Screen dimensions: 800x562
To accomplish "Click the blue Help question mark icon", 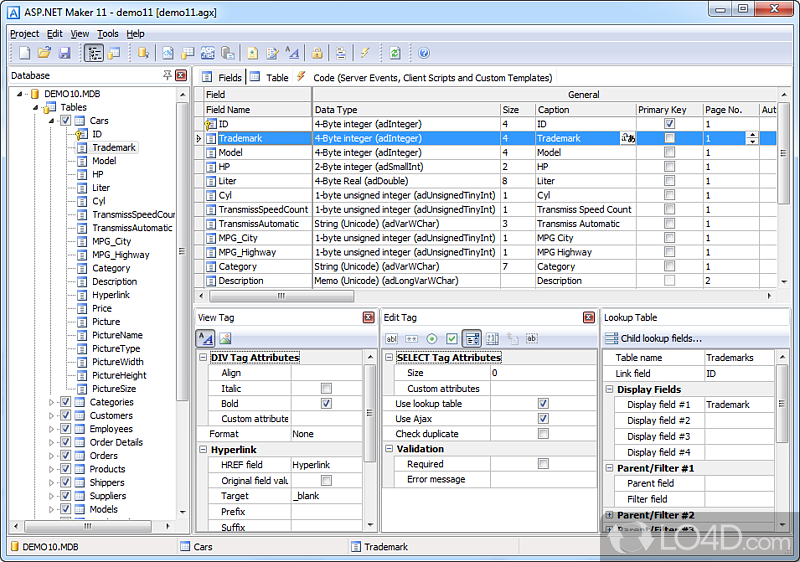I will tap(423, 53).
